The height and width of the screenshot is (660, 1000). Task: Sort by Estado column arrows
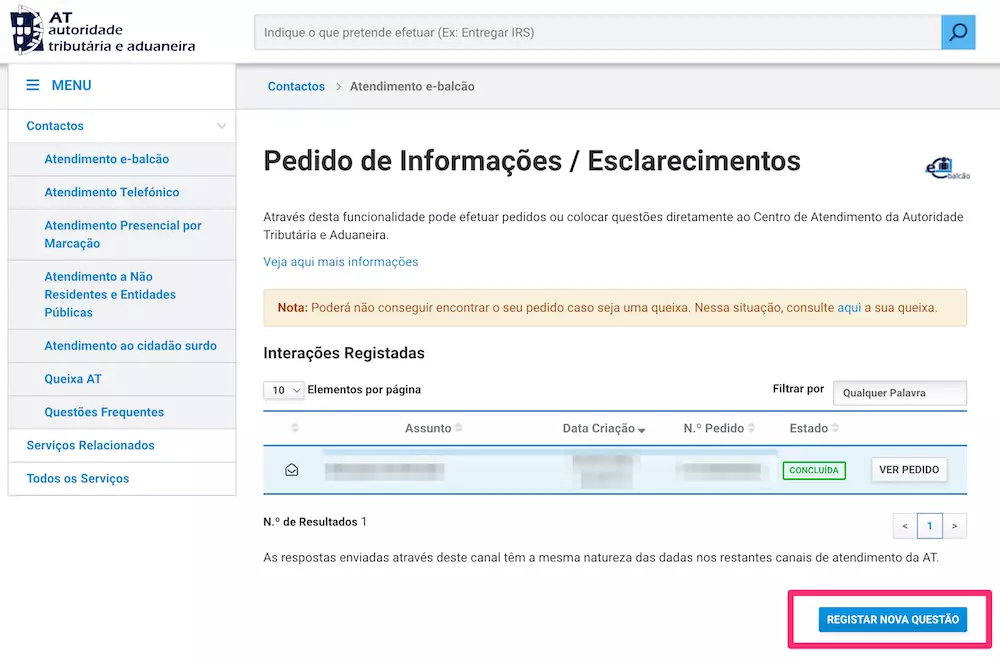pos(835,428)
